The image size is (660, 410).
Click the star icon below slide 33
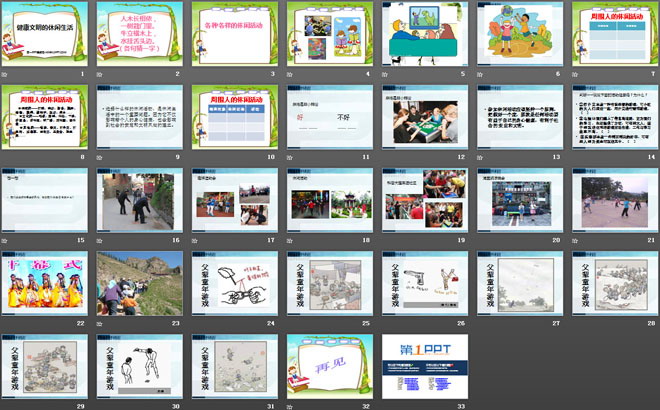tap(387, 407)
